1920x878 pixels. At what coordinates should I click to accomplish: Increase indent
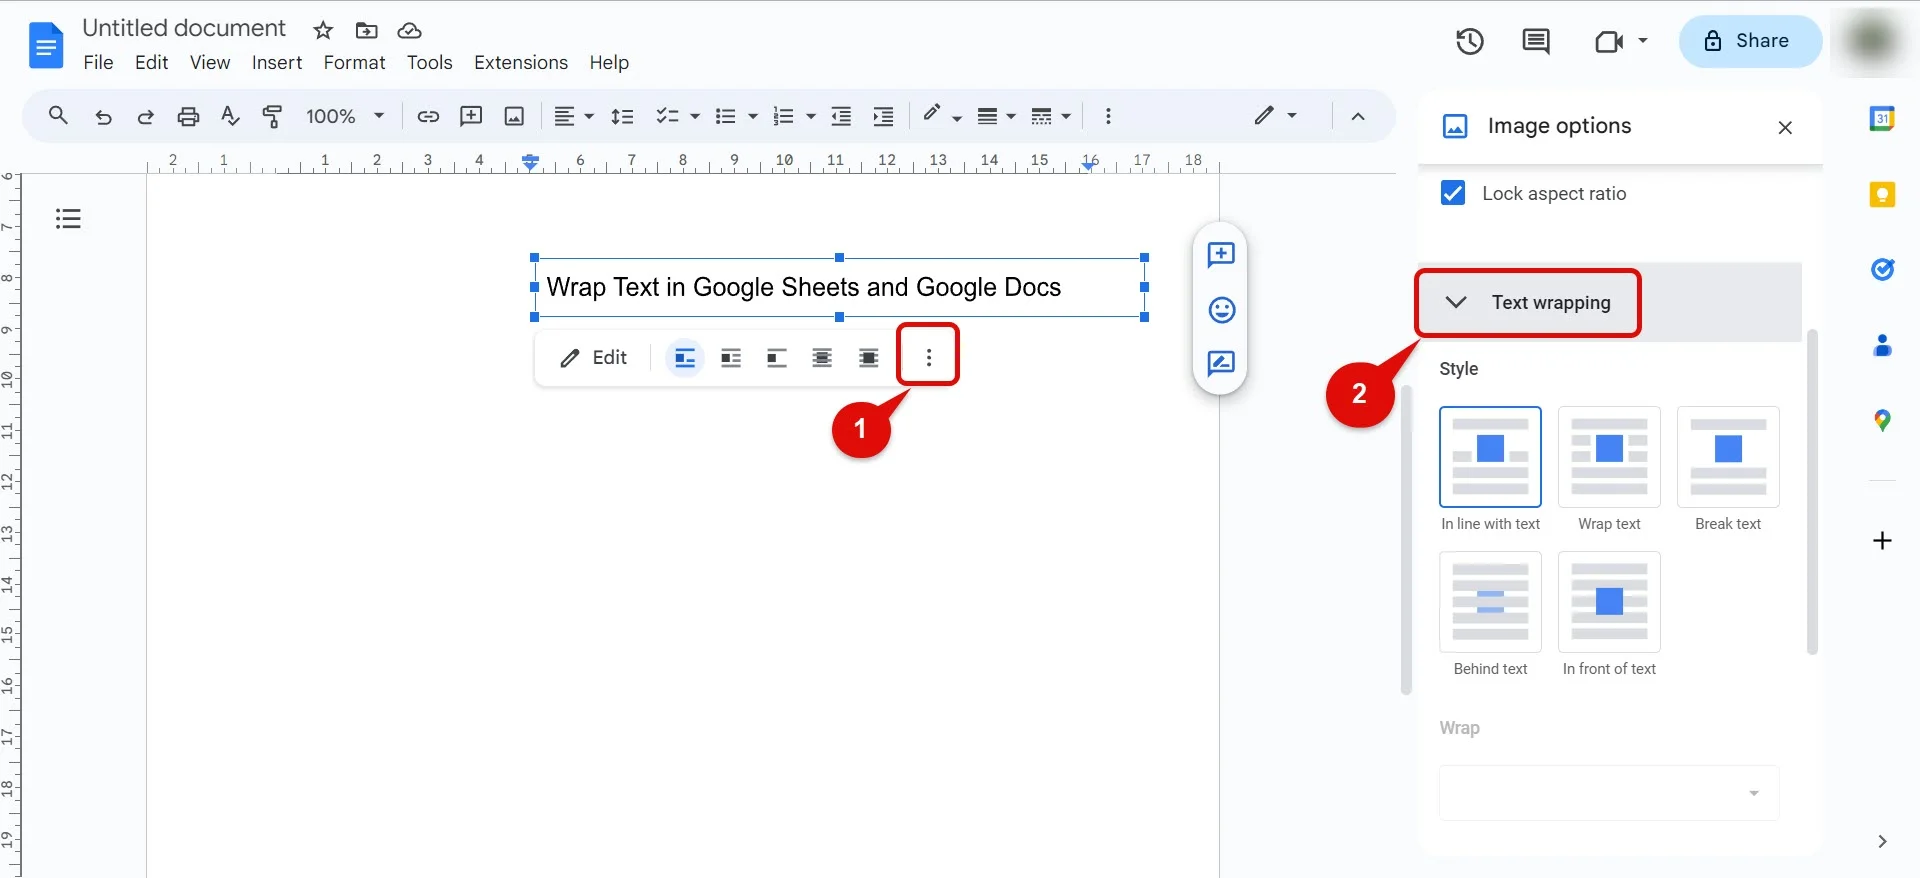pyautogui.click(x=883, y=116)
